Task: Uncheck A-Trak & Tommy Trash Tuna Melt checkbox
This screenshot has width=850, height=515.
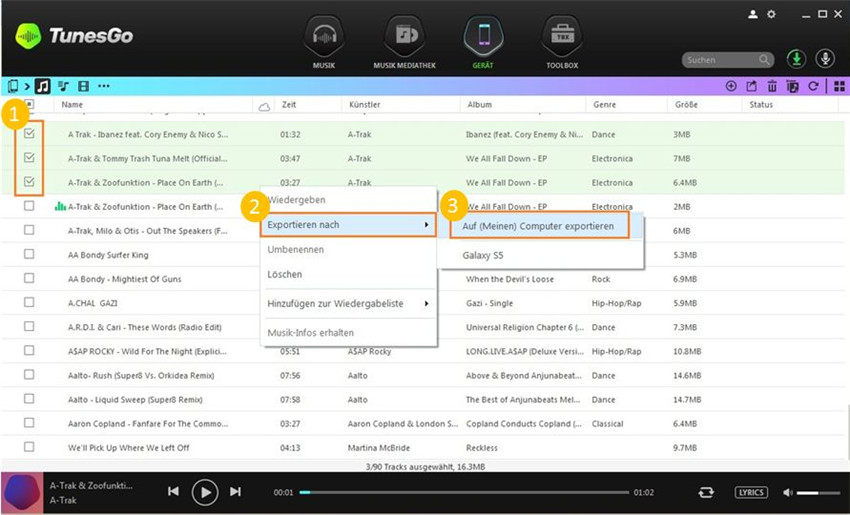Action: [x=29, y=157]
